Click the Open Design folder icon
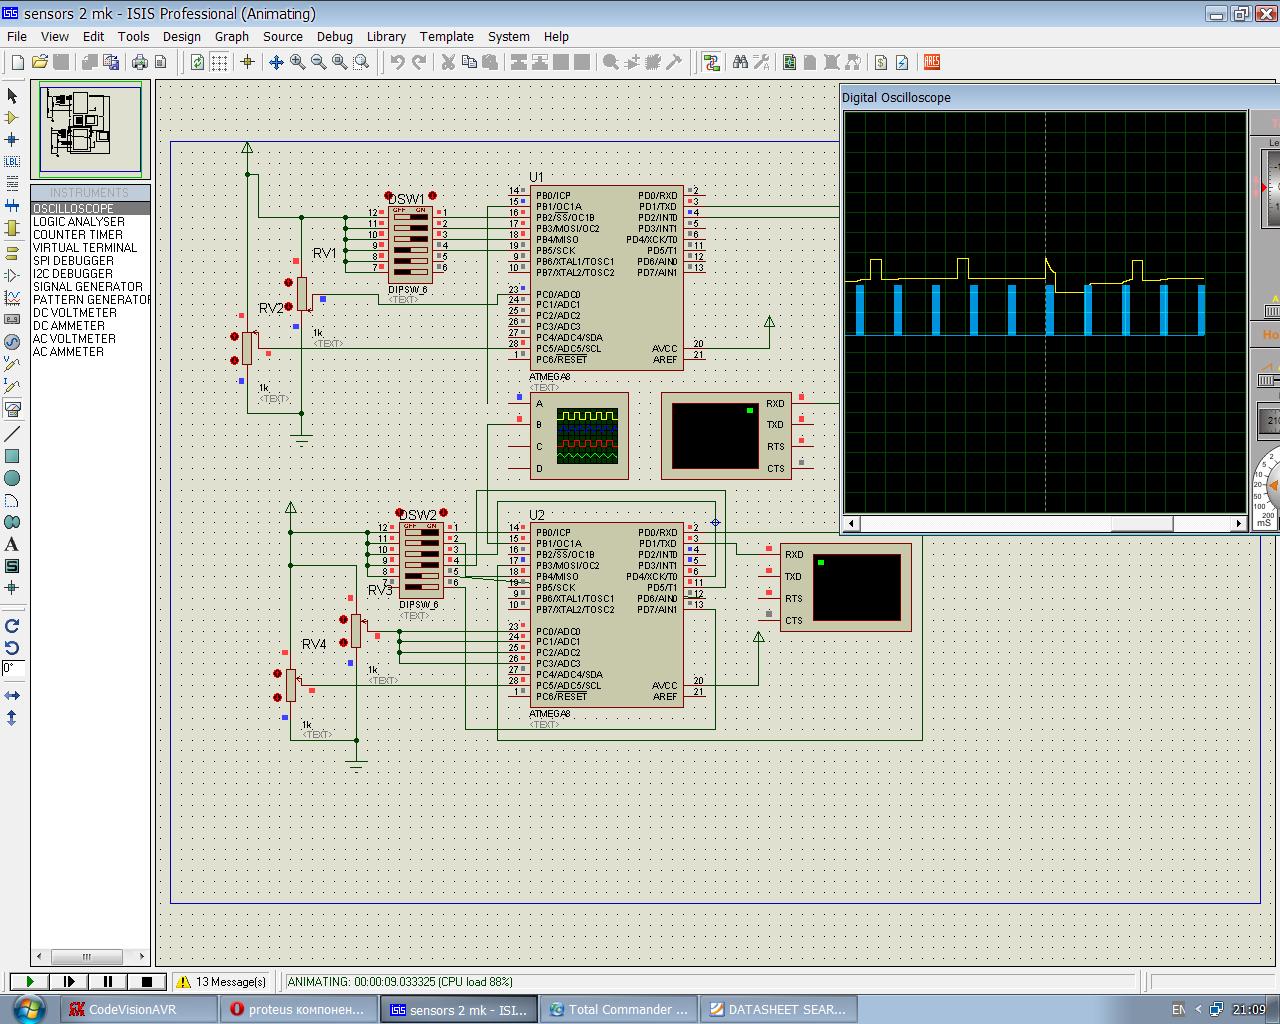The image size is (1280, 1024). (x=40, y=62)
